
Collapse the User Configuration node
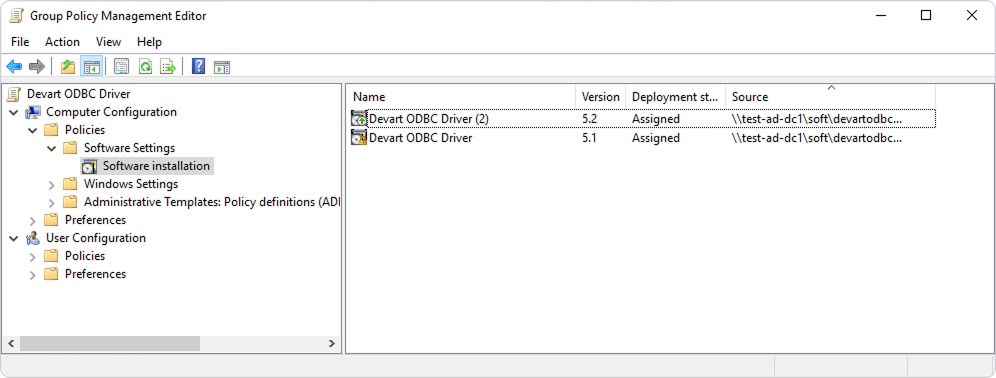(x=14, y=238)
